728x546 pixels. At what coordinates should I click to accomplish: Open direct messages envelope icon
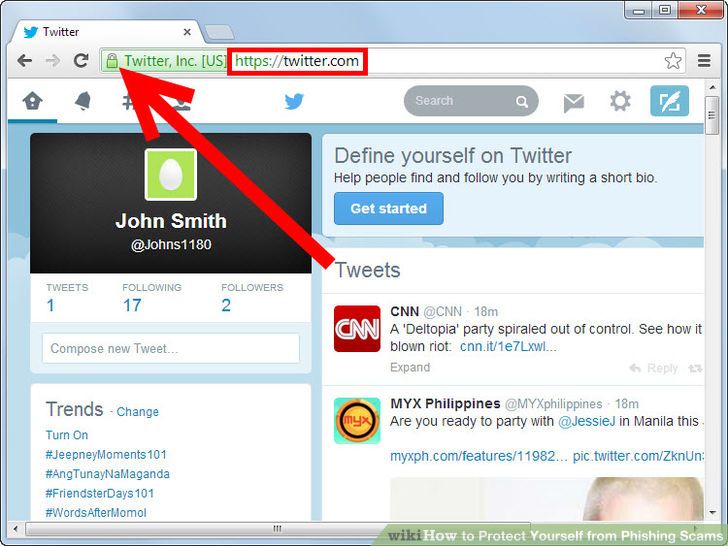pos(574,103)
